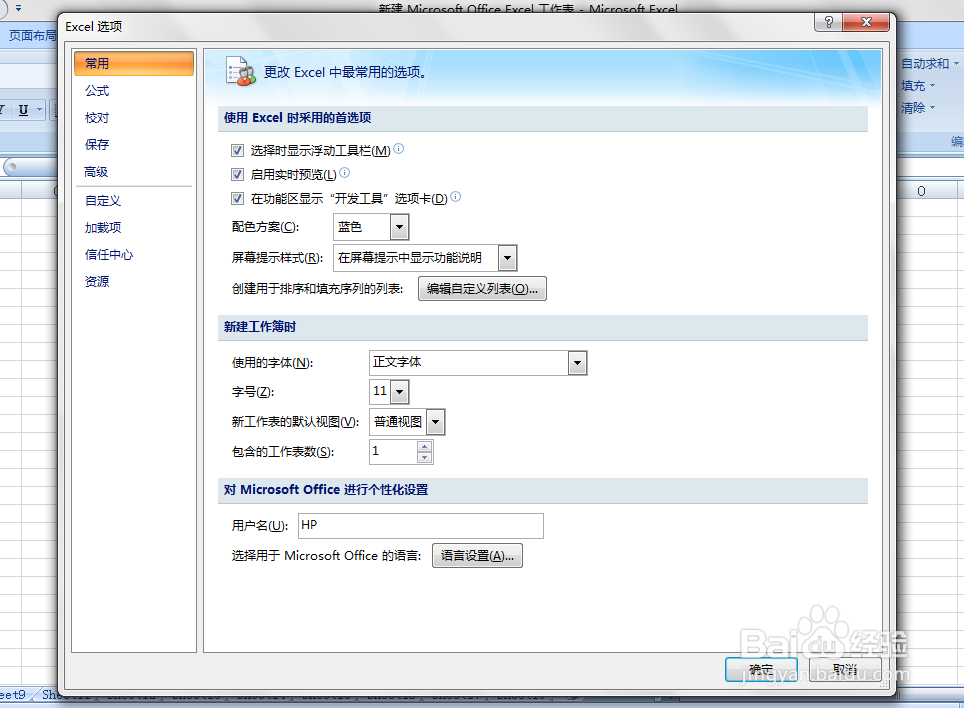This screenshot has height=708, width=964.
Task: Cancel dialog with 取消 button
Action: click(845, 669)
